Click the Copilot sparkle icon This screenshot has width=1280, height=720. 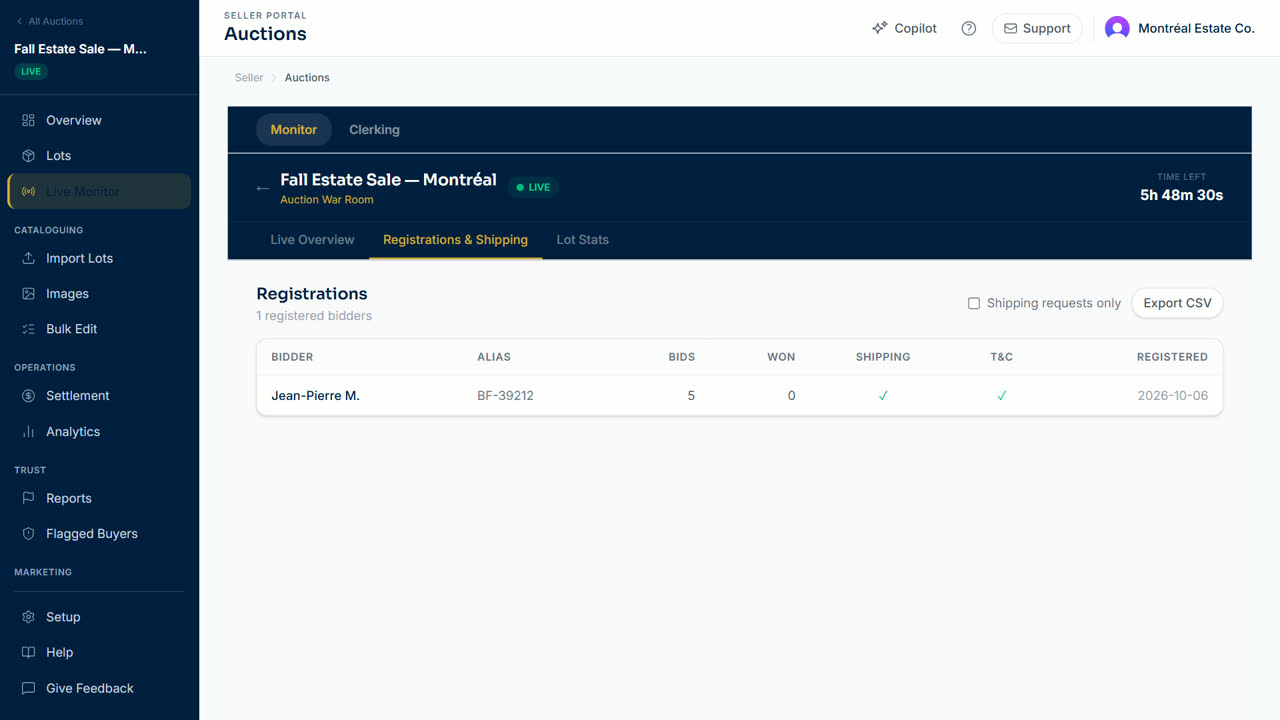(879, 28)
